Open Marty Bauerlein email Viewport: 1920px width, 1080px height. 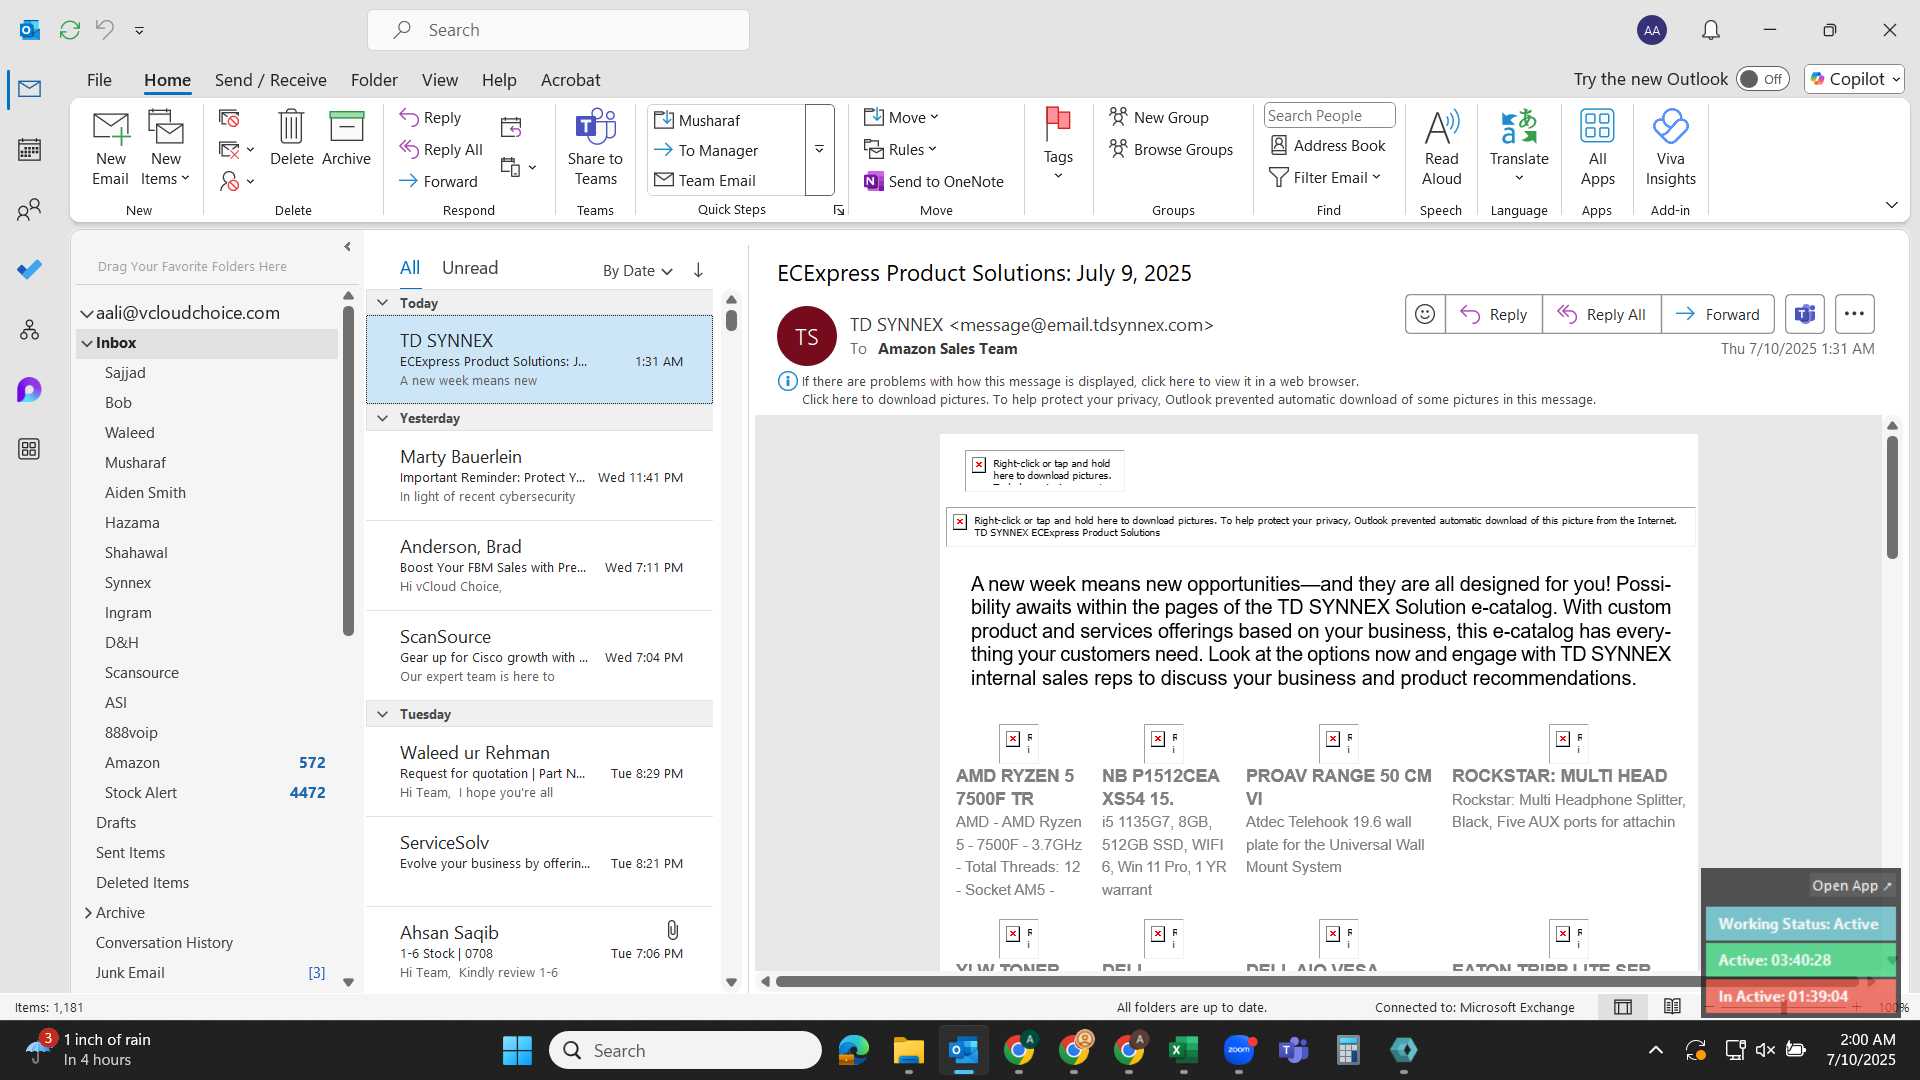point(539,476)
